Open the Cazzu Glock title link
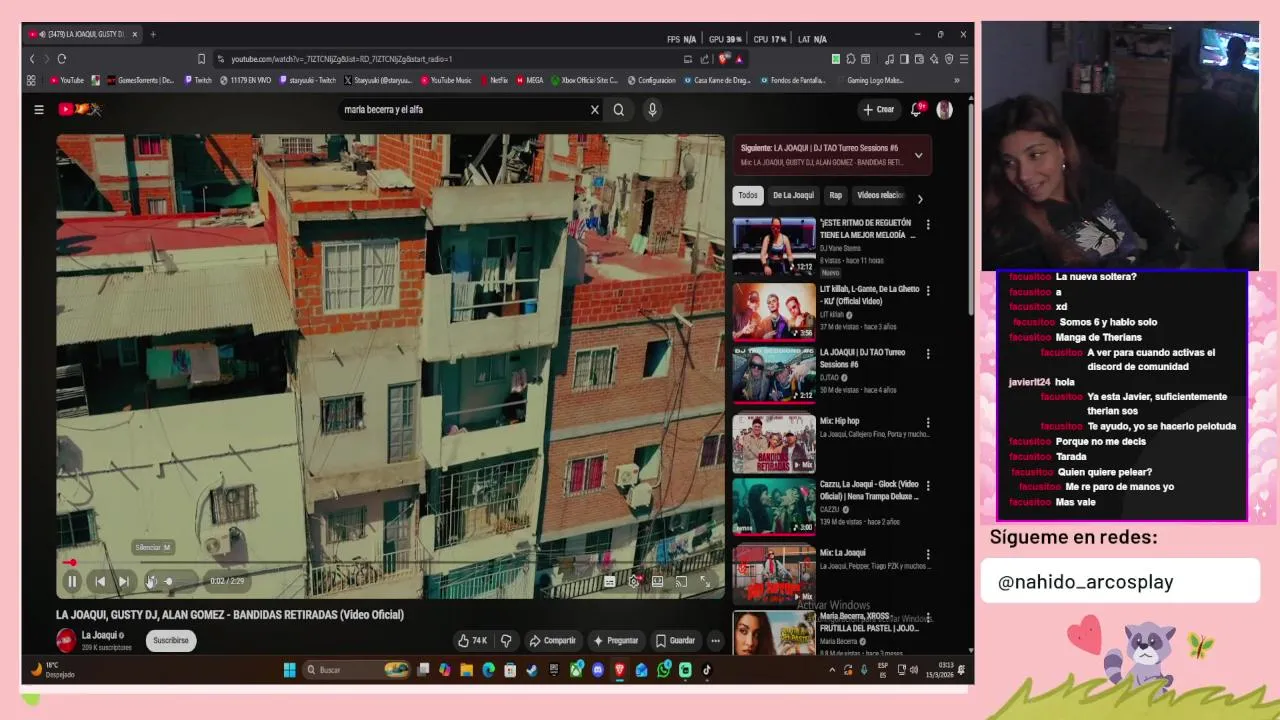Image resolution: width=1280 pixels, height=720 pixels. [x=869, y=490]
